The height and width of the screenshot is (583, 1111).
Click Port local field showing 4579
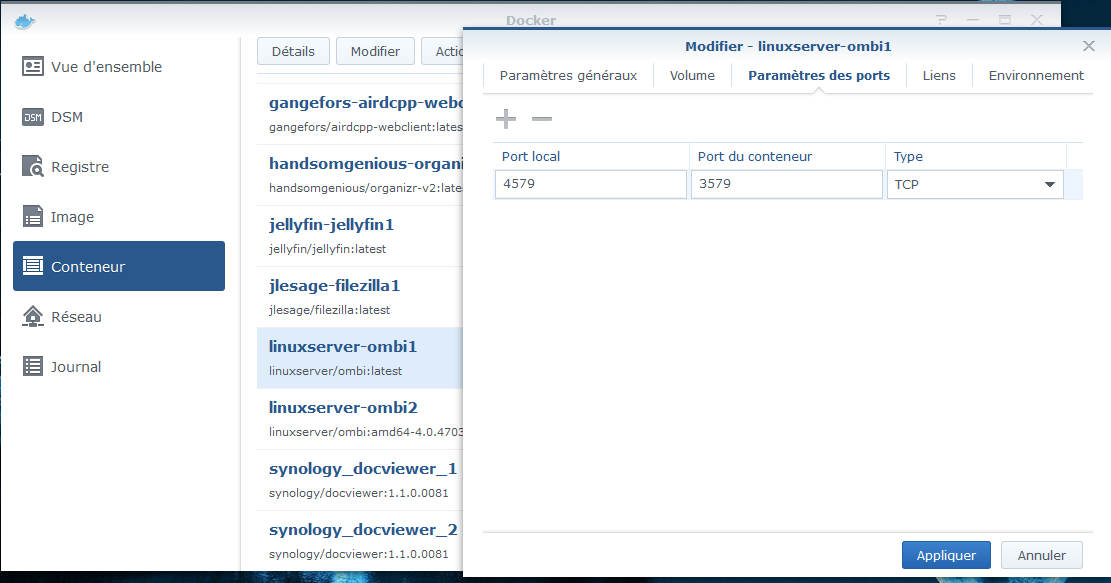(591, 184)
